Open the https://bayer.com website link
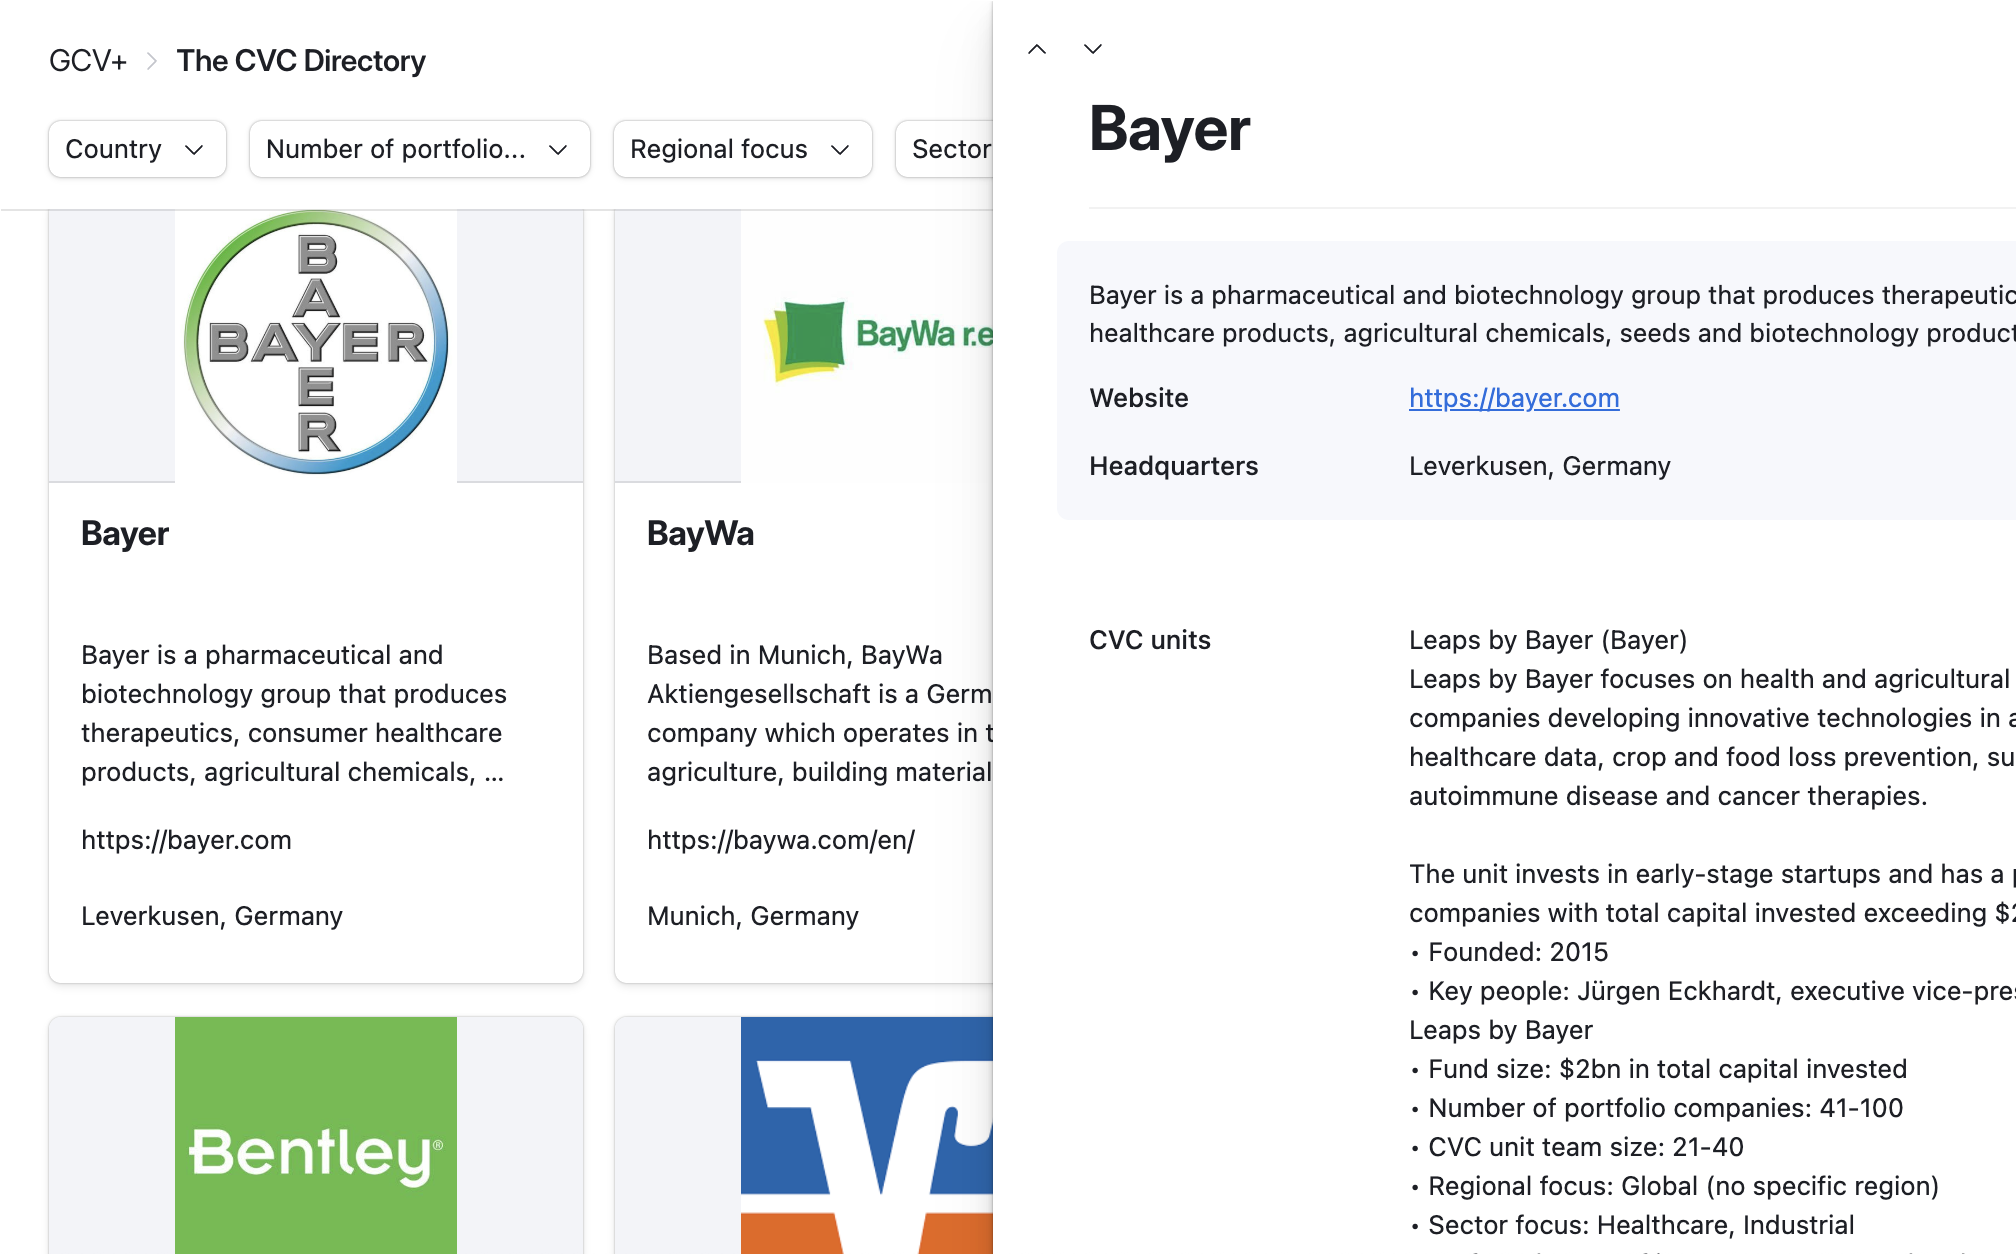 (1514, 398)
